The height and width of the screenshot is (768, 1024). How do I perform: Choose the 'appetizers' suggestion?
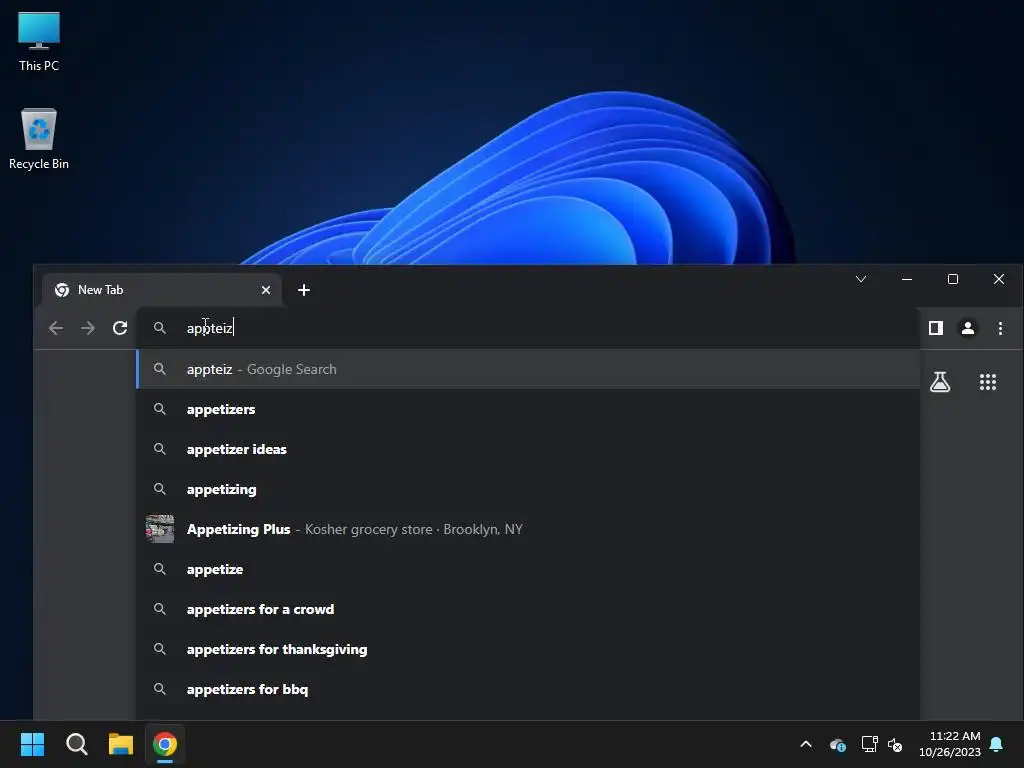click(528, 409)
